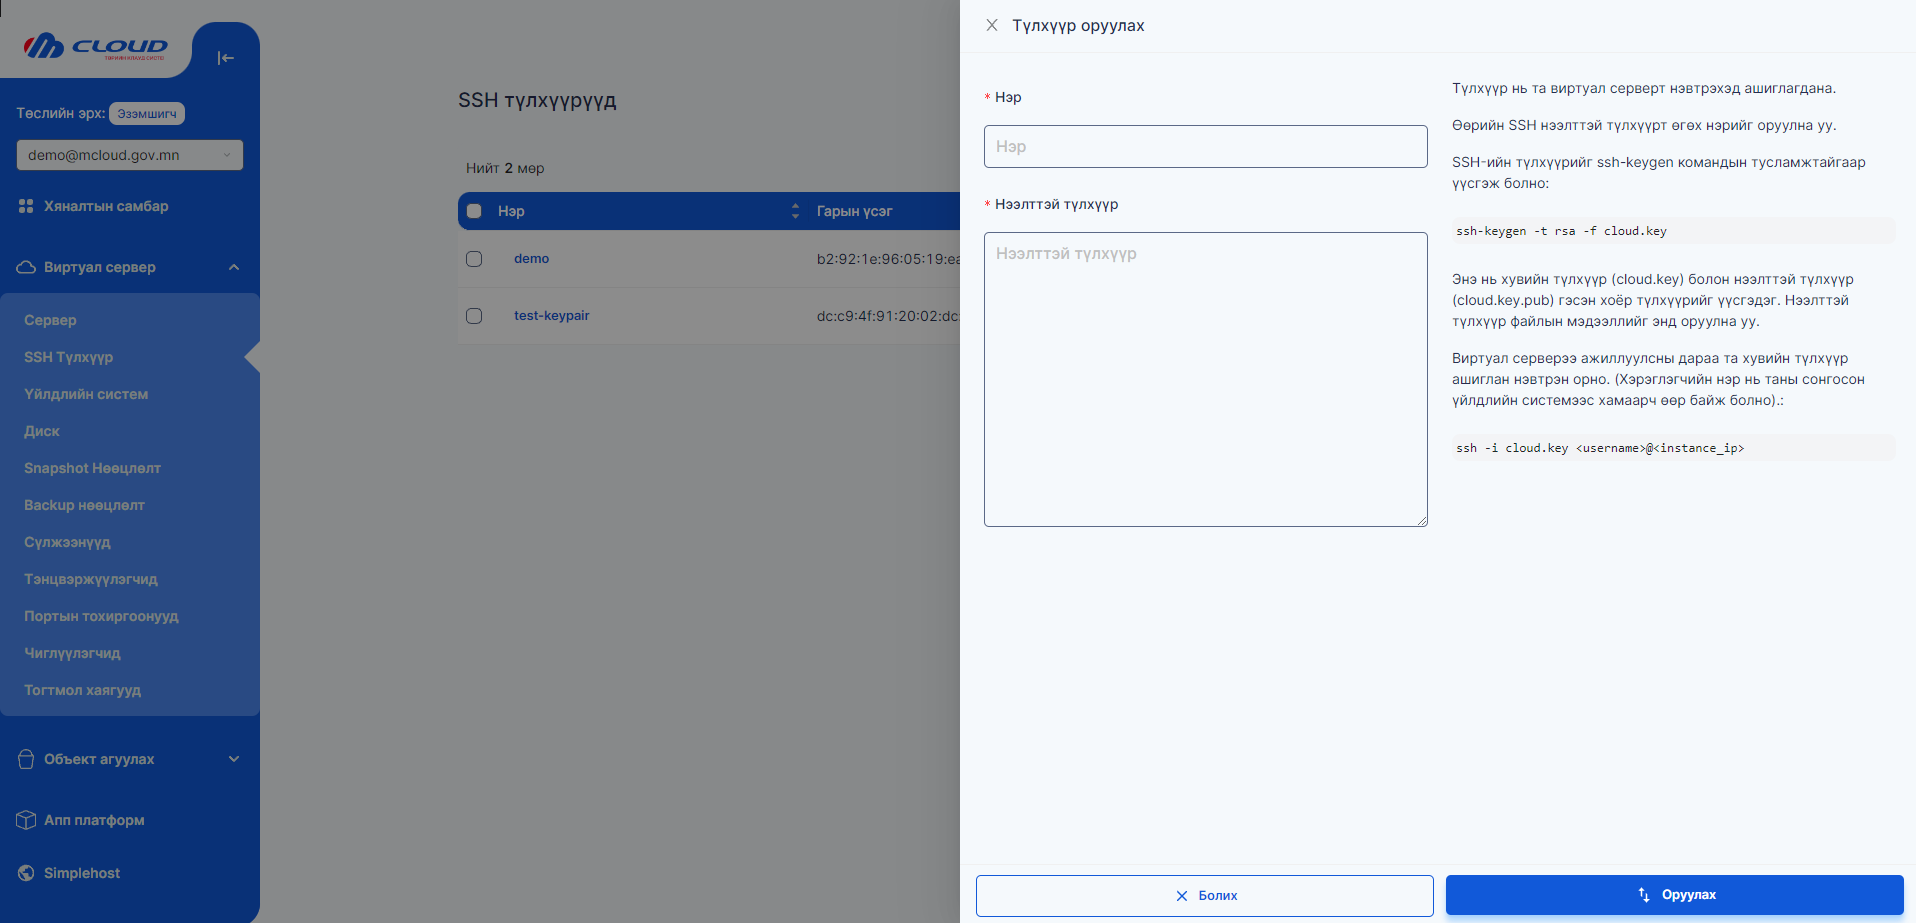Screen dimensions: 1916x923
Task: Select the Хяналтын самбар dashboard icon
Action: pos(25,206)
